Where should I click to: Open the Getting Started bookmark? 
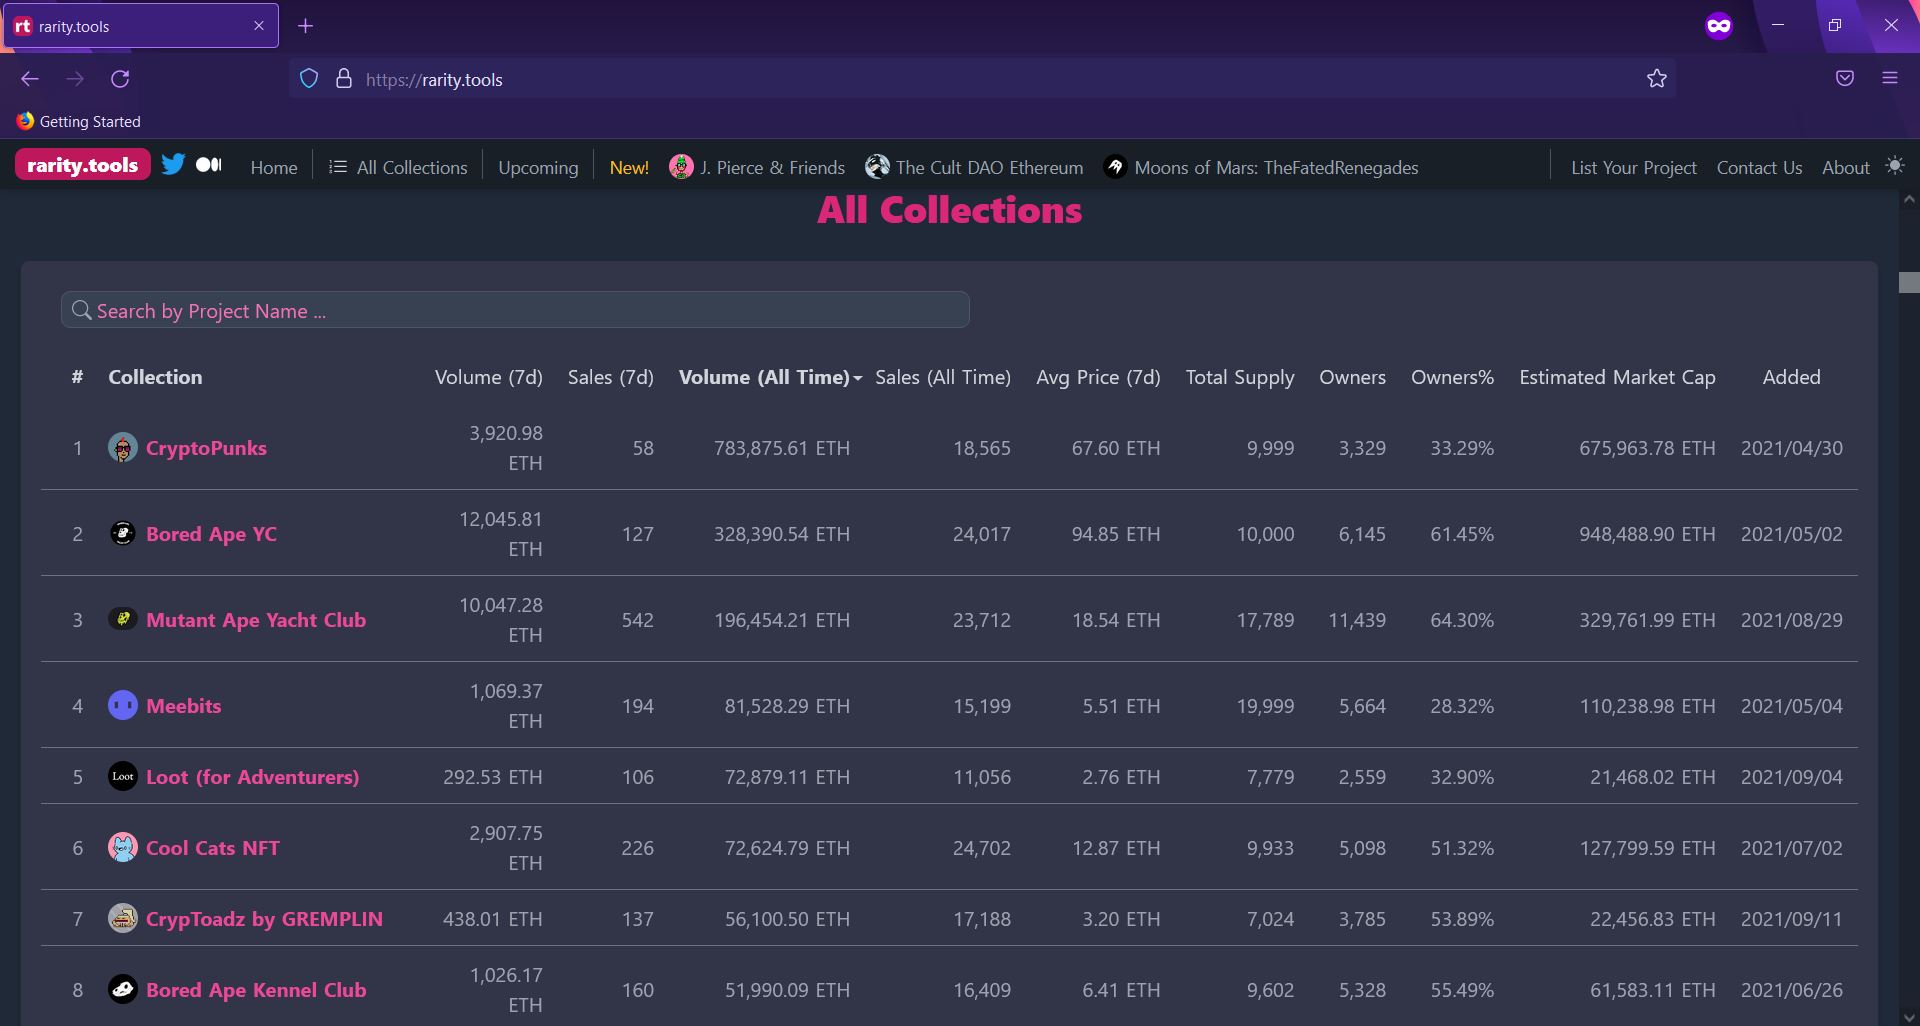coord(79,121)
